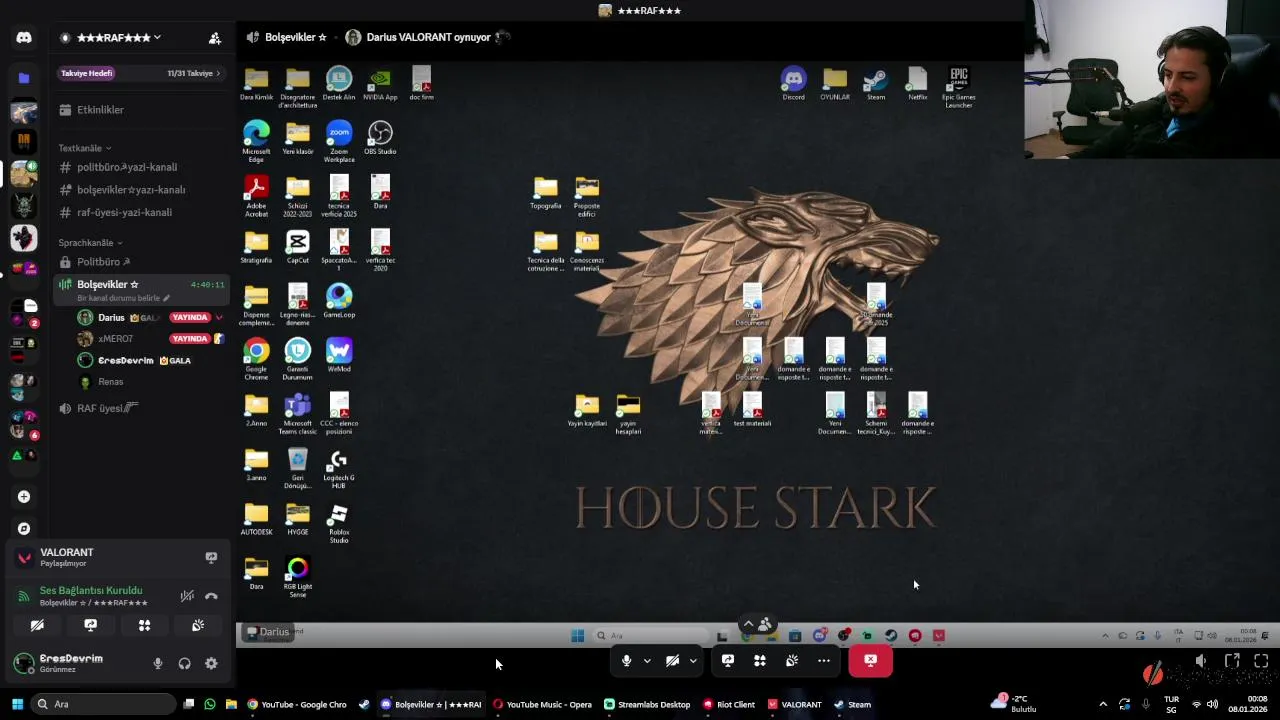Open soundboard from call control bar
The height and width of the screenshot is (720, 1280).
(792, 661)
